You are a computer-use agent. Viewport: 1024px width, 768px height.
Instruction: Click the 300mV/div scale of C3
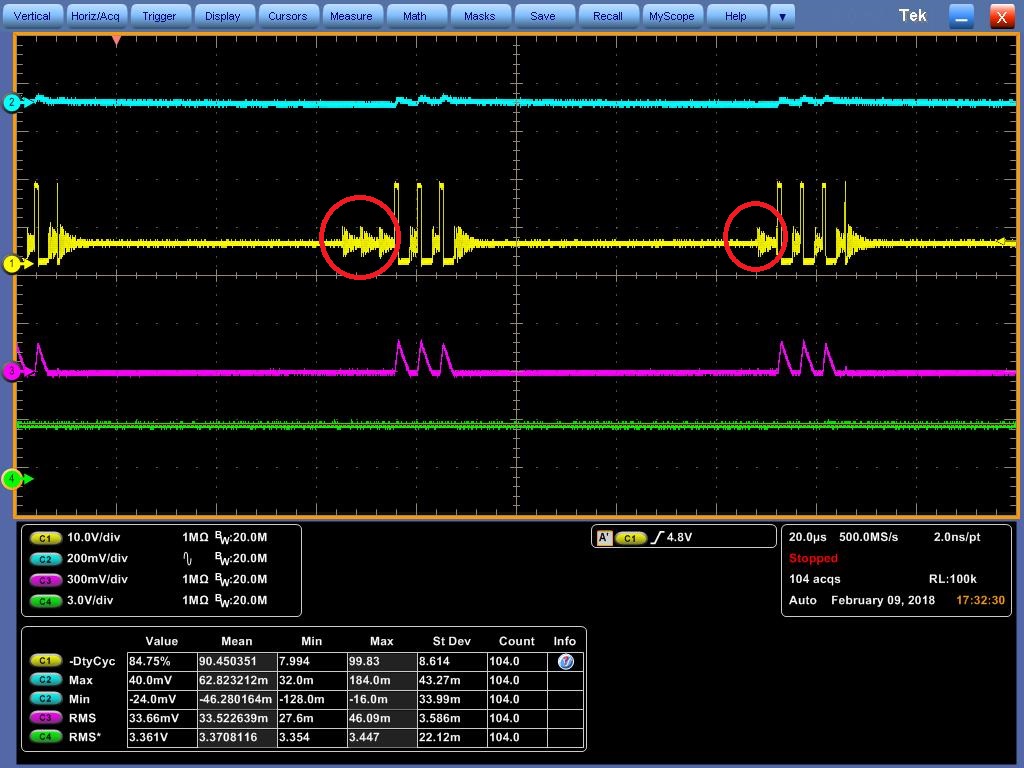point(97,579)
